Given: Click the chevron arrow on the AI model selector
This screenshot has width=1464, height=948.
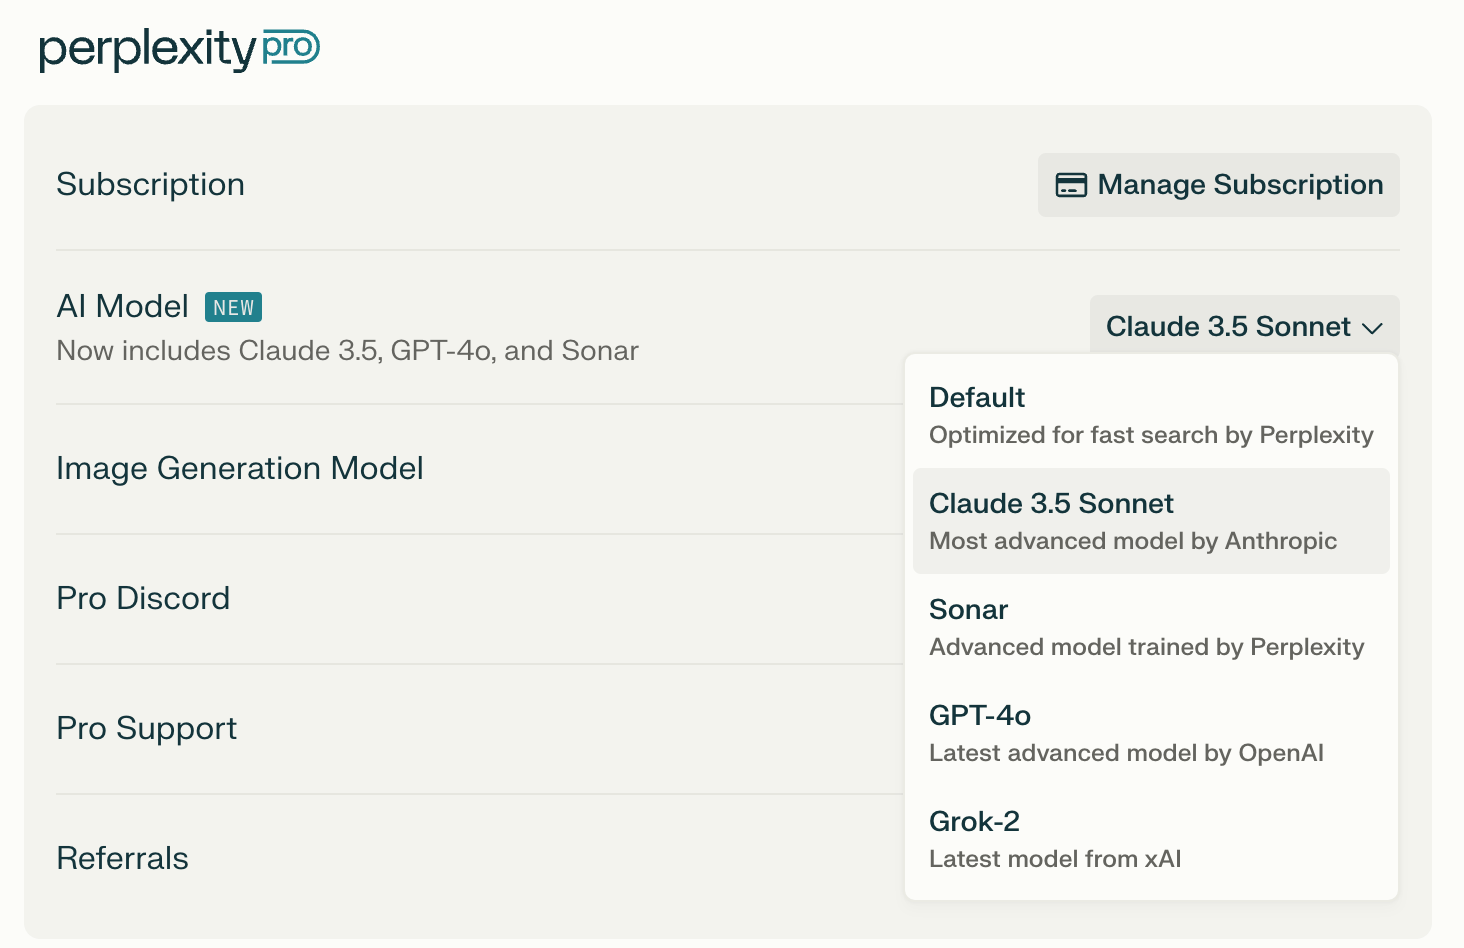Looking at the screenshot, I should (1372, 328).
